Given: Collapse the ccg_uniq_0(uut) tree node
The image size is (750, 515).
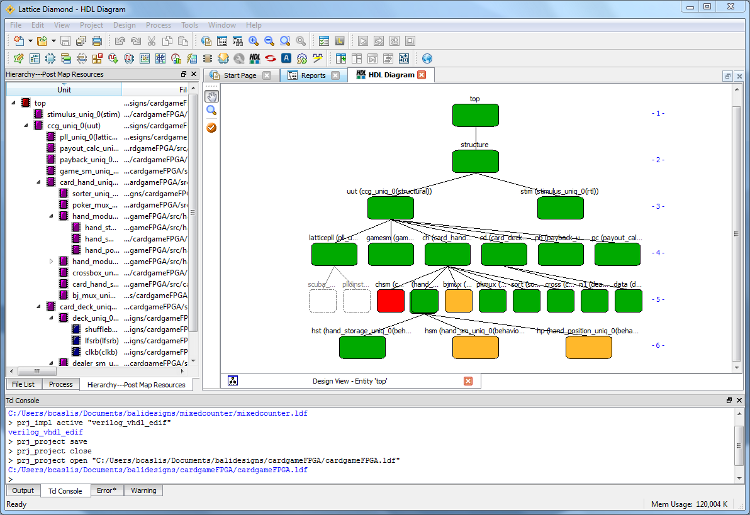Looking at the screenshot, I should pyautogui.click(x=26, y=126).
